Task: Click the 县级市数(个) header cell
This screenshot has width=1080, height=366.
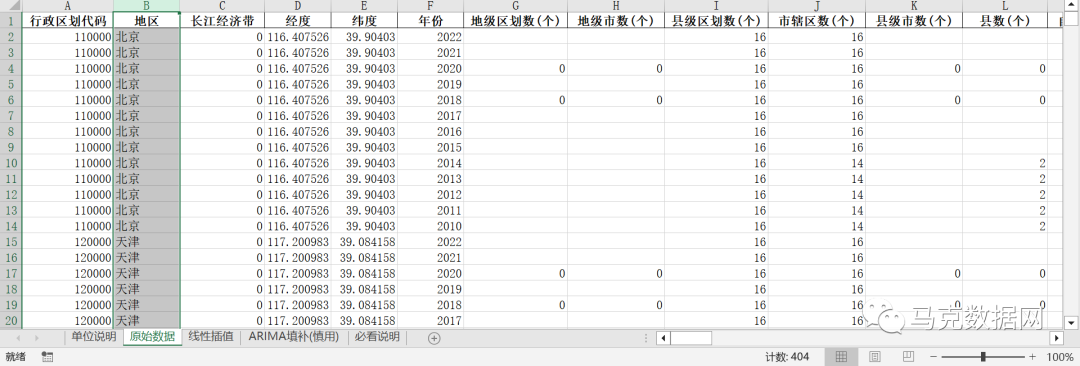Action: [x=914, y=21]
